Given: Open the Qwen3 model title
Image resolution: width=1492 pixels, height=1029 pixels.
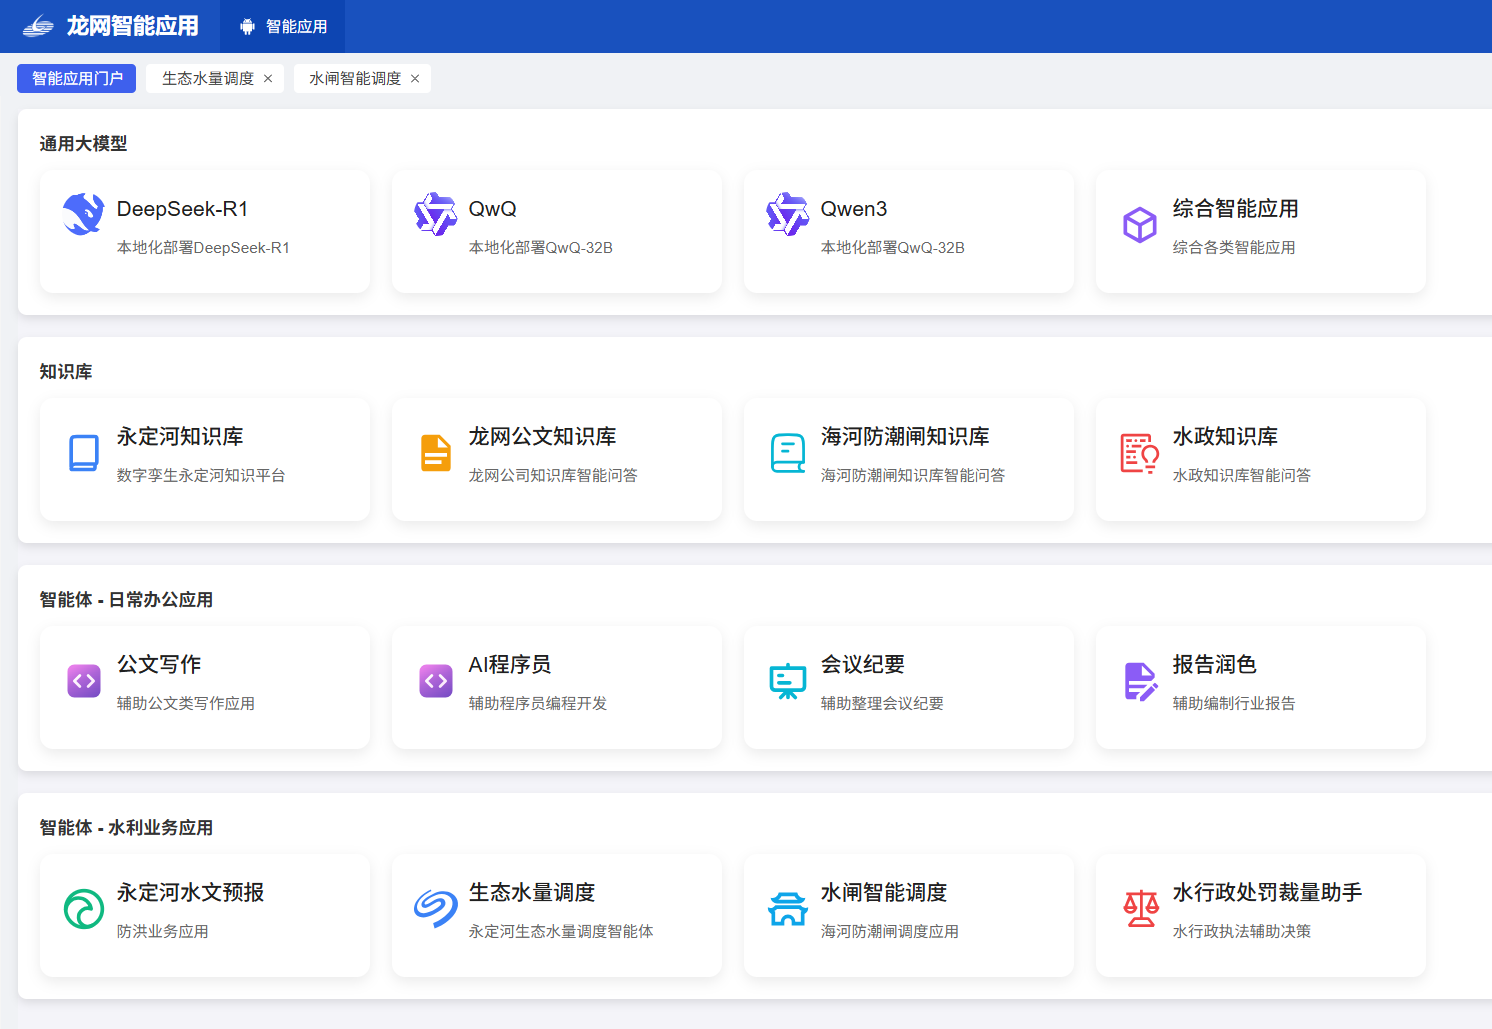Looking at the screenshot, I should (x=854, y=209).
